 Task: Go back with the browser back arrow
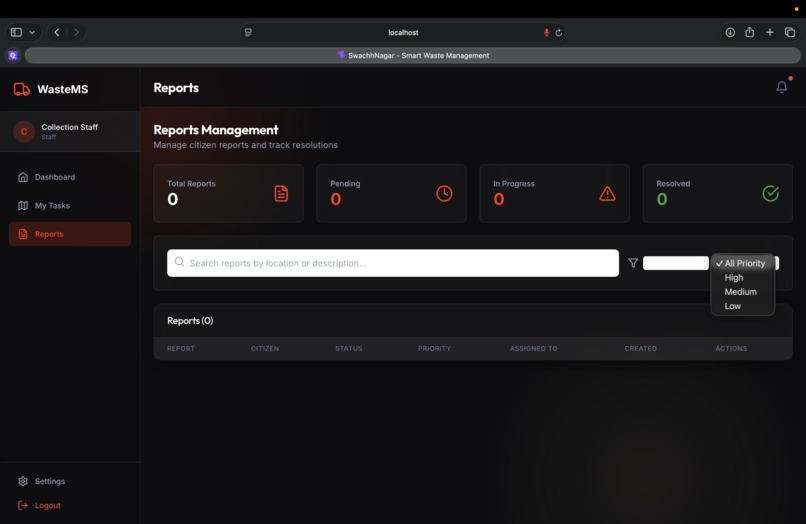coord(57,32)
